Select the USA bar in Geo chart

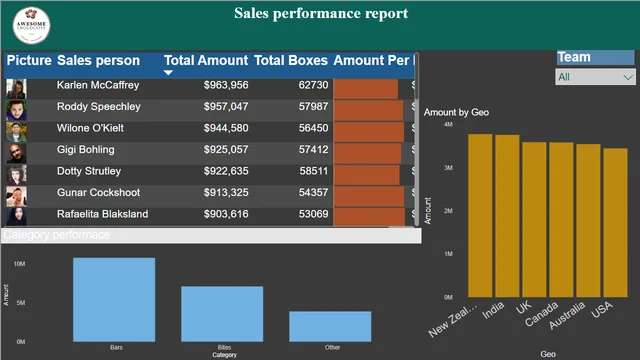pos(616,223)
